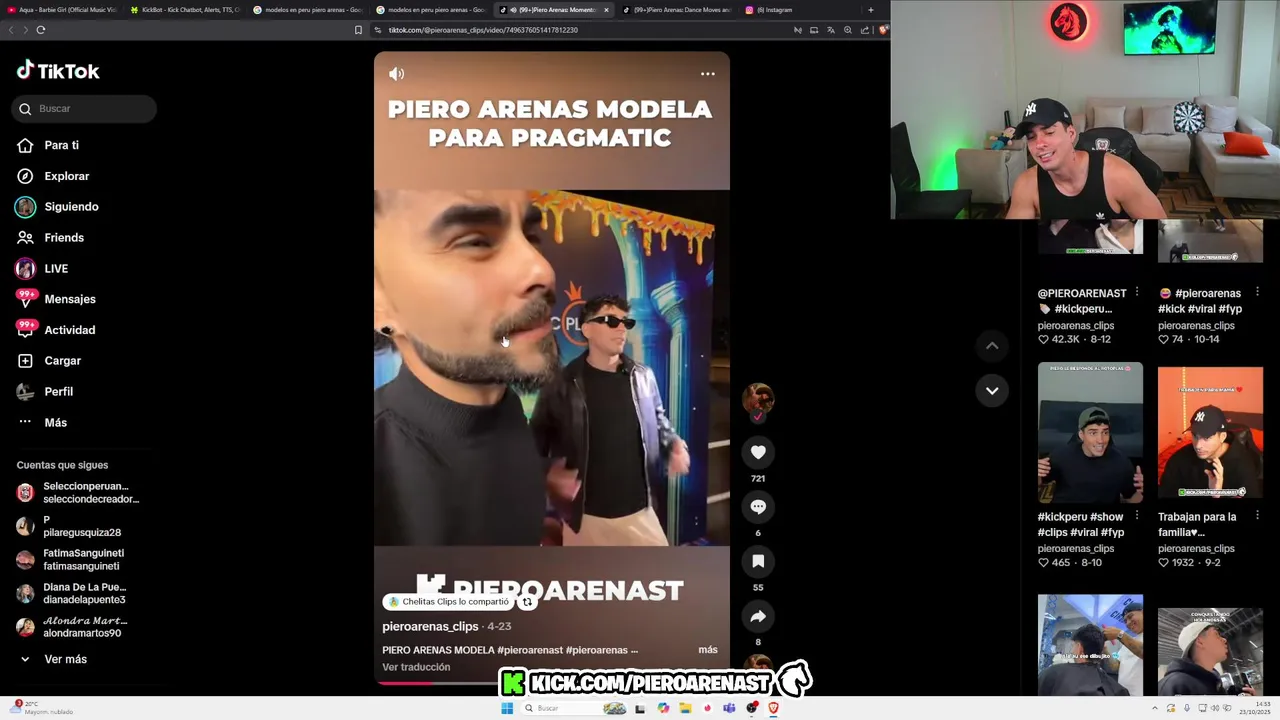Close the Piero Arenas Moments tab
Viewport: 1280px width, 720px height.
(606, 10)
